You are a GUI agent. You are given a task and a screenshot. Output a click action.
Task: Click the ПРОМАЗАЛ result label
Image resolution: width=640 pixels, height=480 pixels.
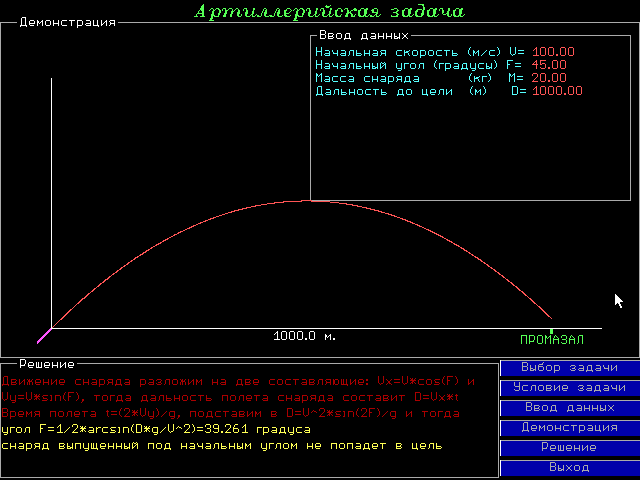(x=552, y=340)
